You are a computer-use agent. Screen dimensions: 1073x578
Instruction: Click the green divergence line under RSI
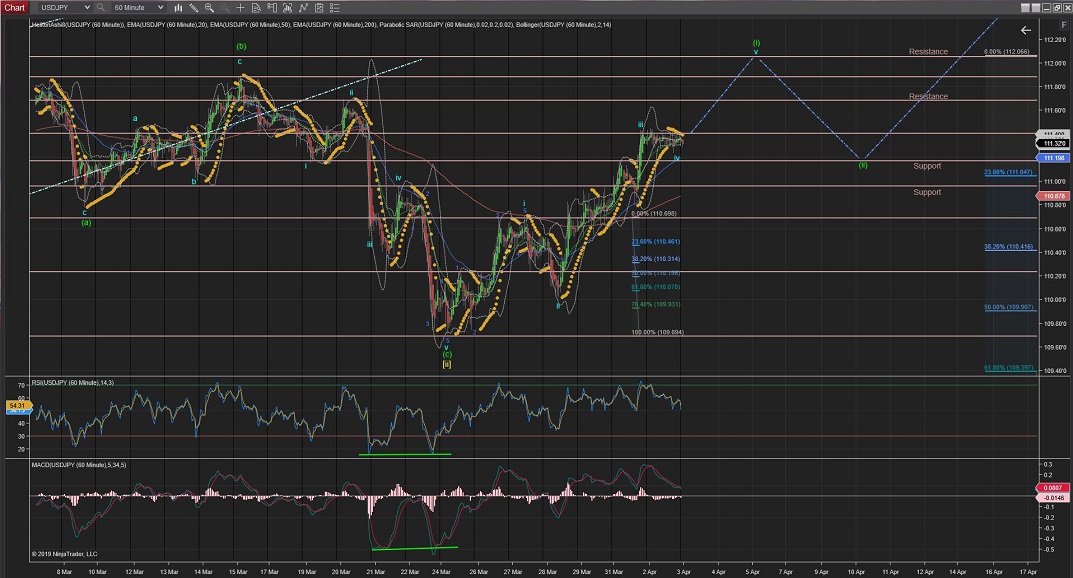(x=405, y=454)
